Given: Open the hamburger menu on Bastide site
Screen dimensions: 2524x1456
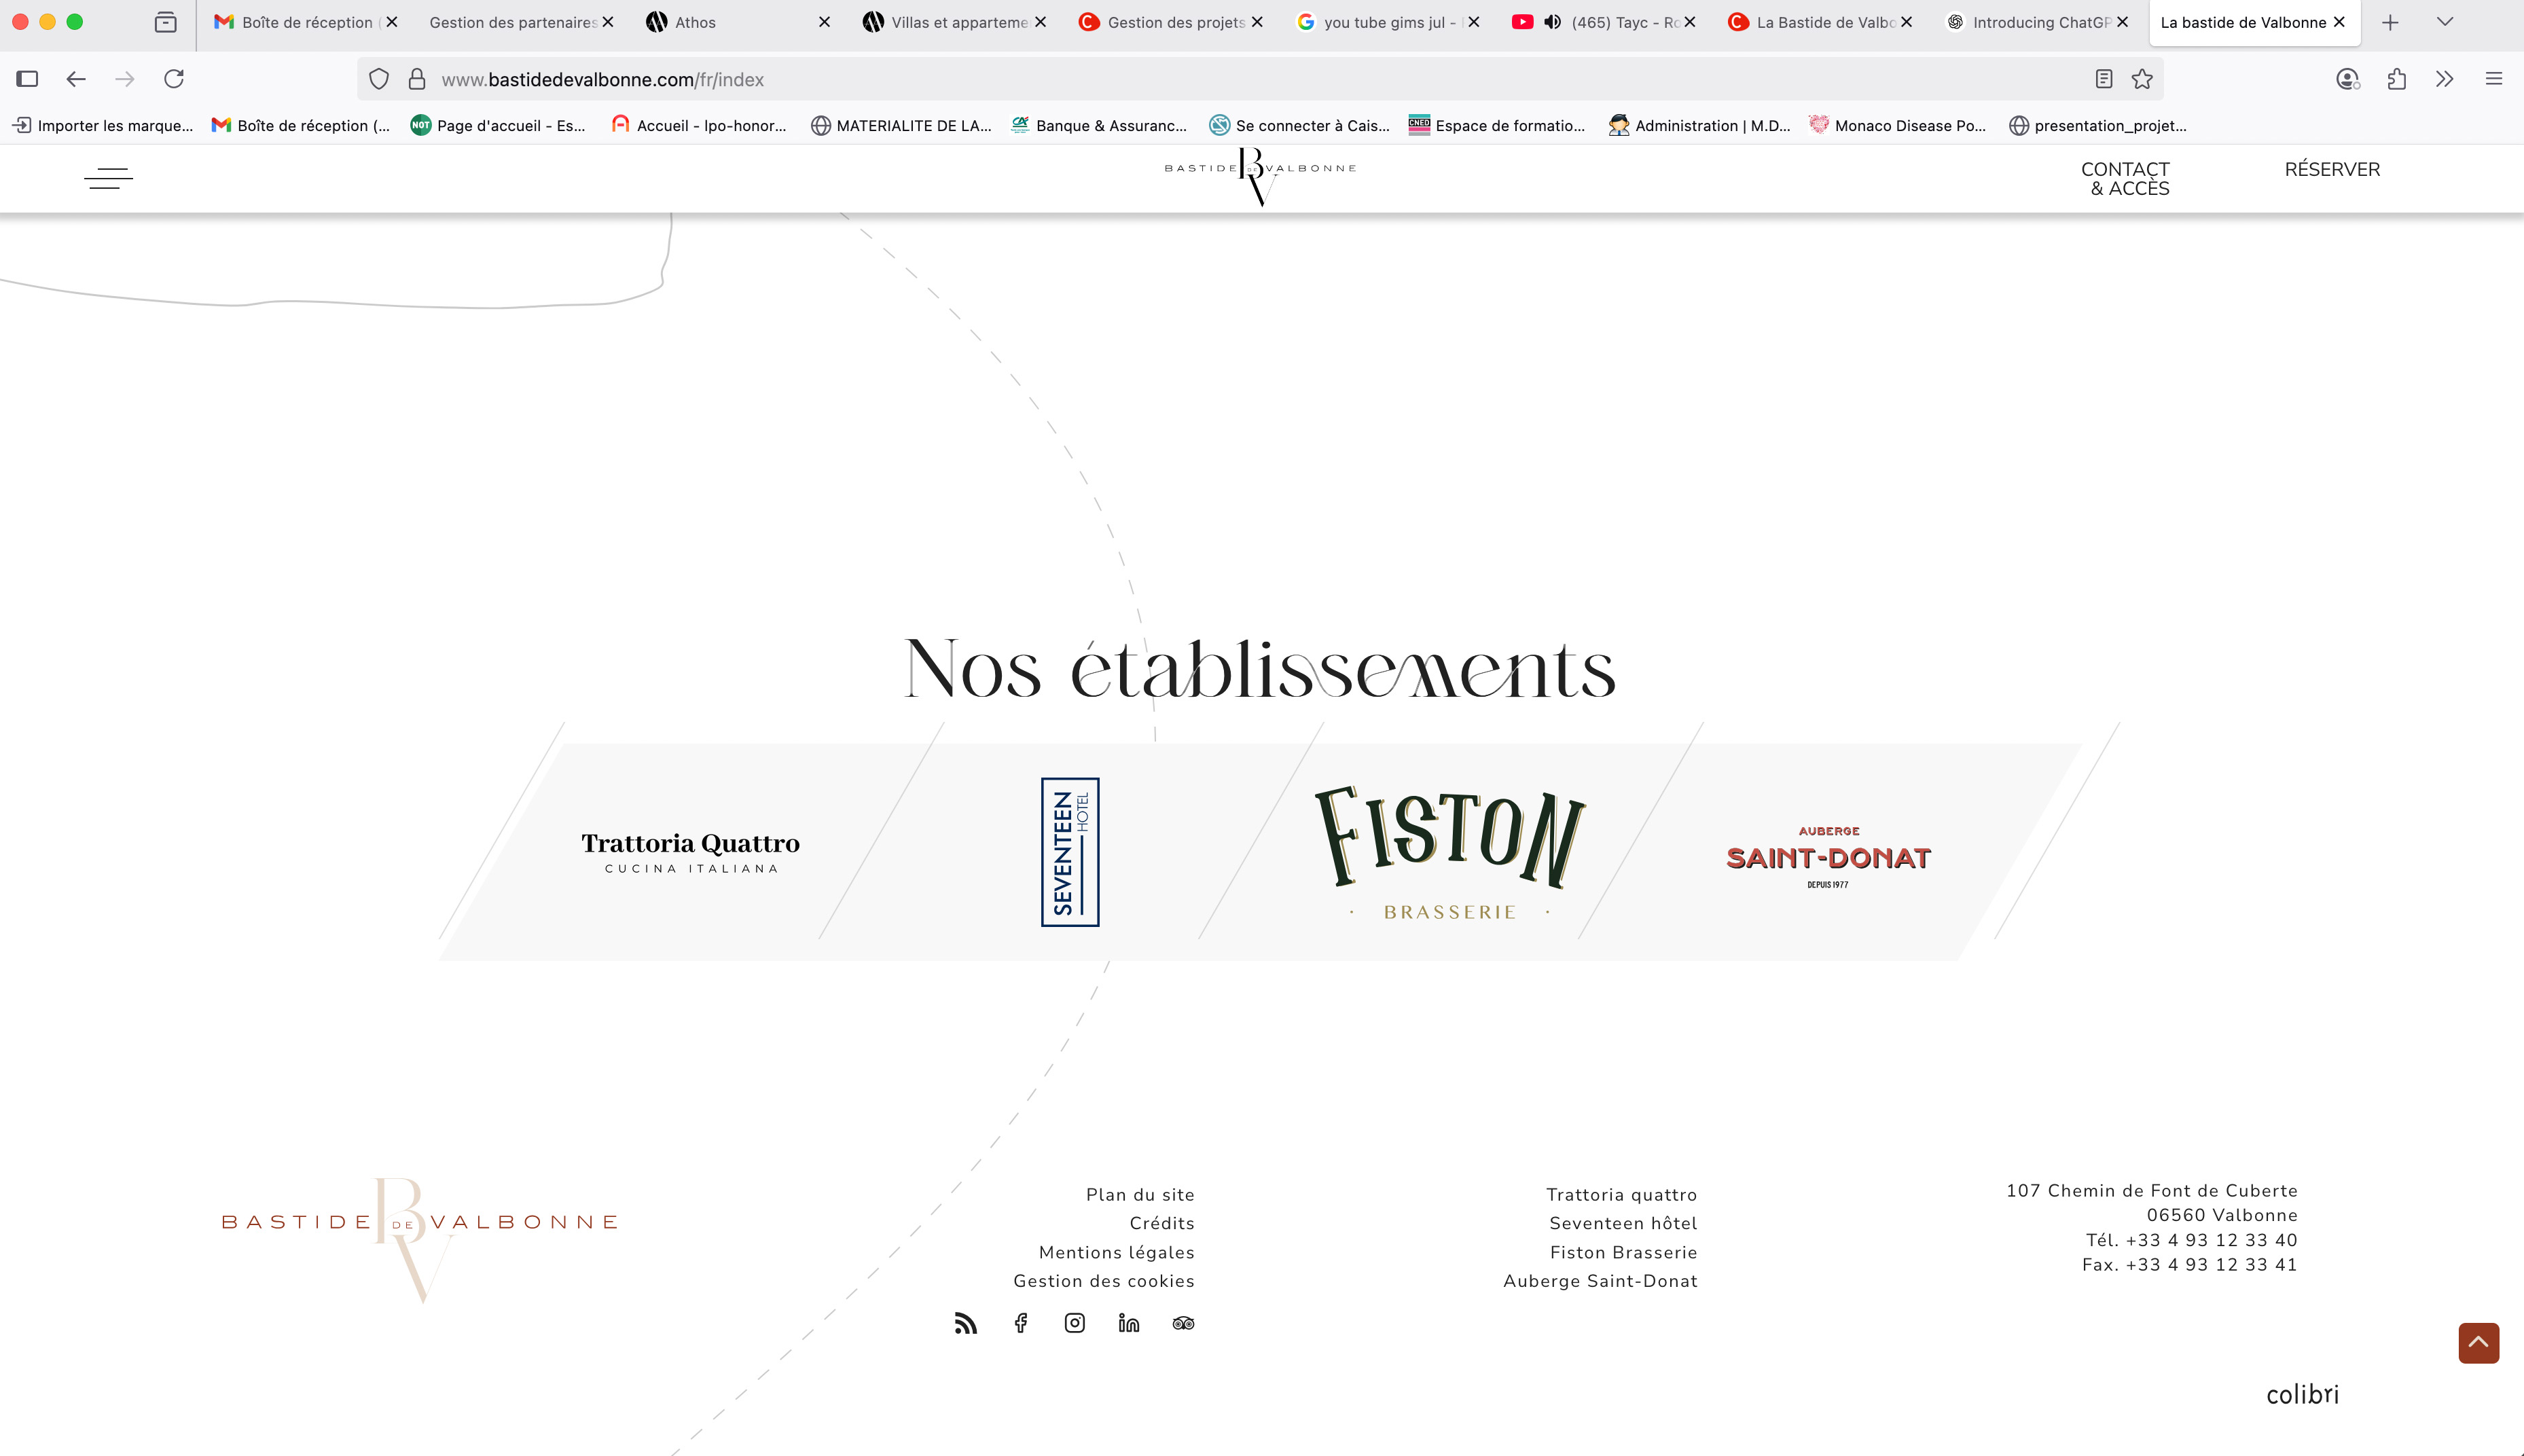Looking at the screenshot, I should pos(108,179).
